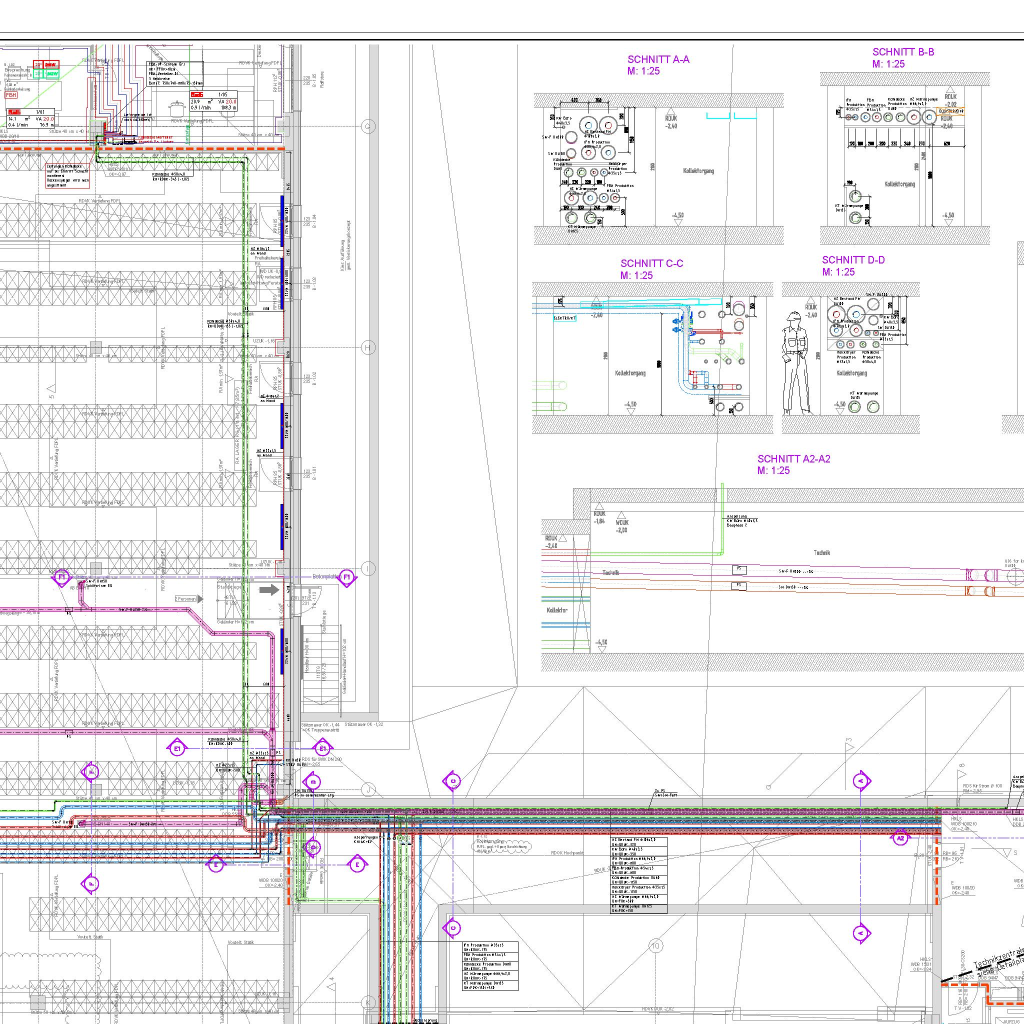Click the grid axis circle labeled H

point(367,347)
